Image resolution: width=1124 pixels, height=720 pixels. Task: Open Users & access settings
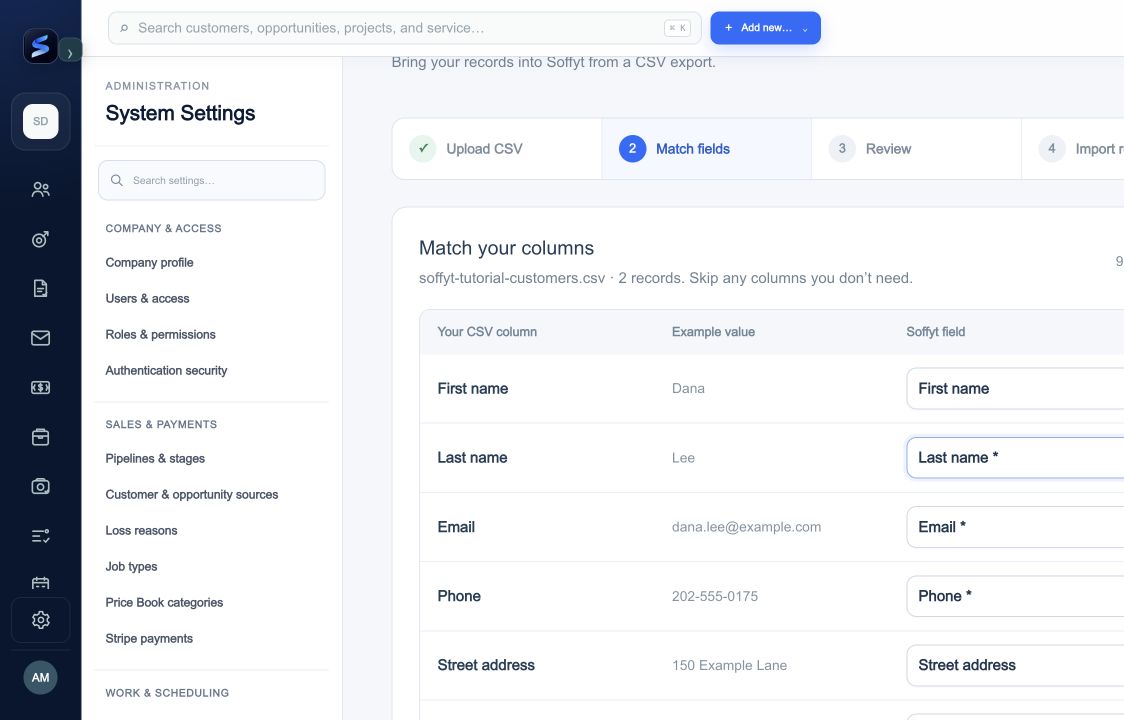click(x=147, y=298)
